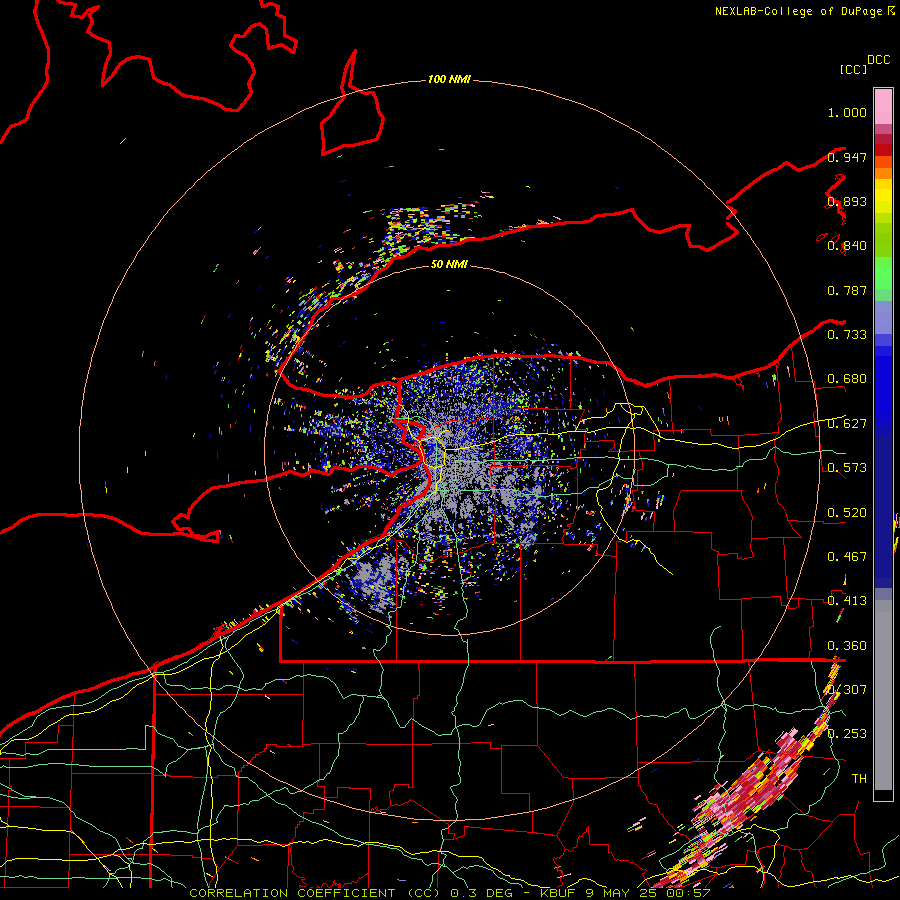Select the 0.307 scale value
This screenshot has height=900, width=900.
(x=847, y=689)
